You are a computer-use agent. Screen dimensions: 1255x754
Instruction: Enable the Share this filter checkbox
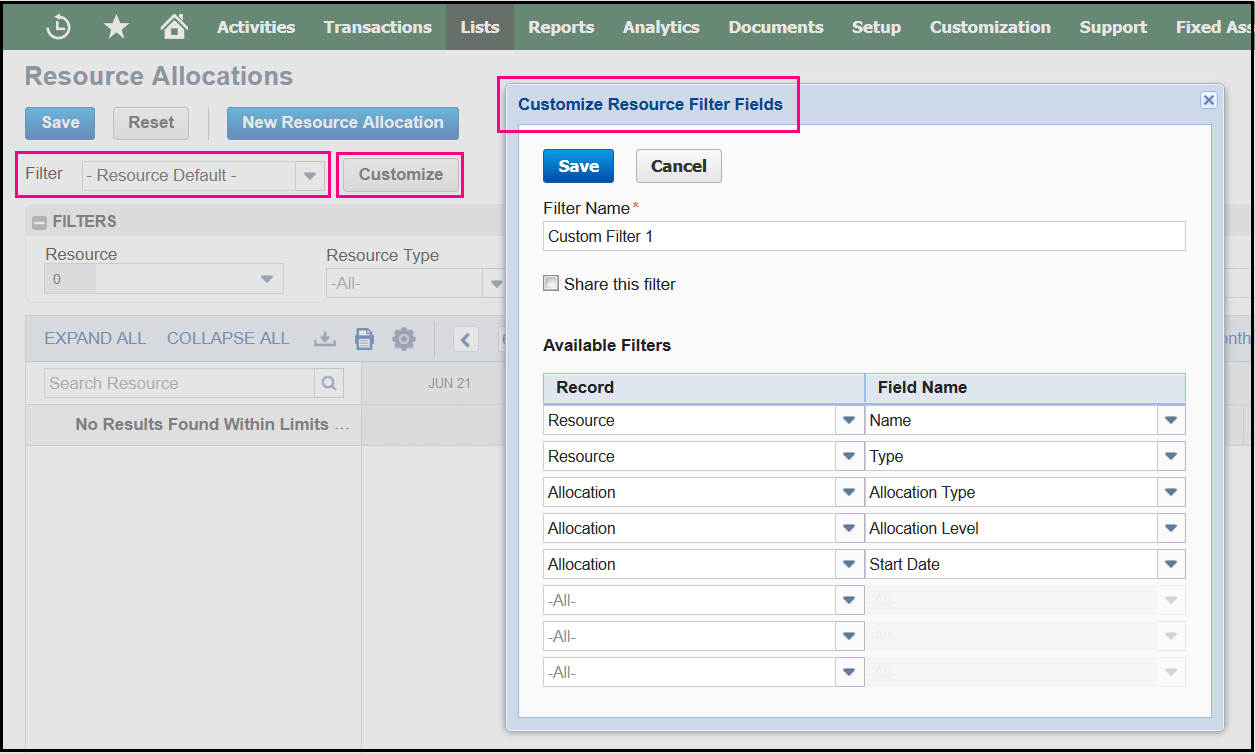tap(551, 283)
